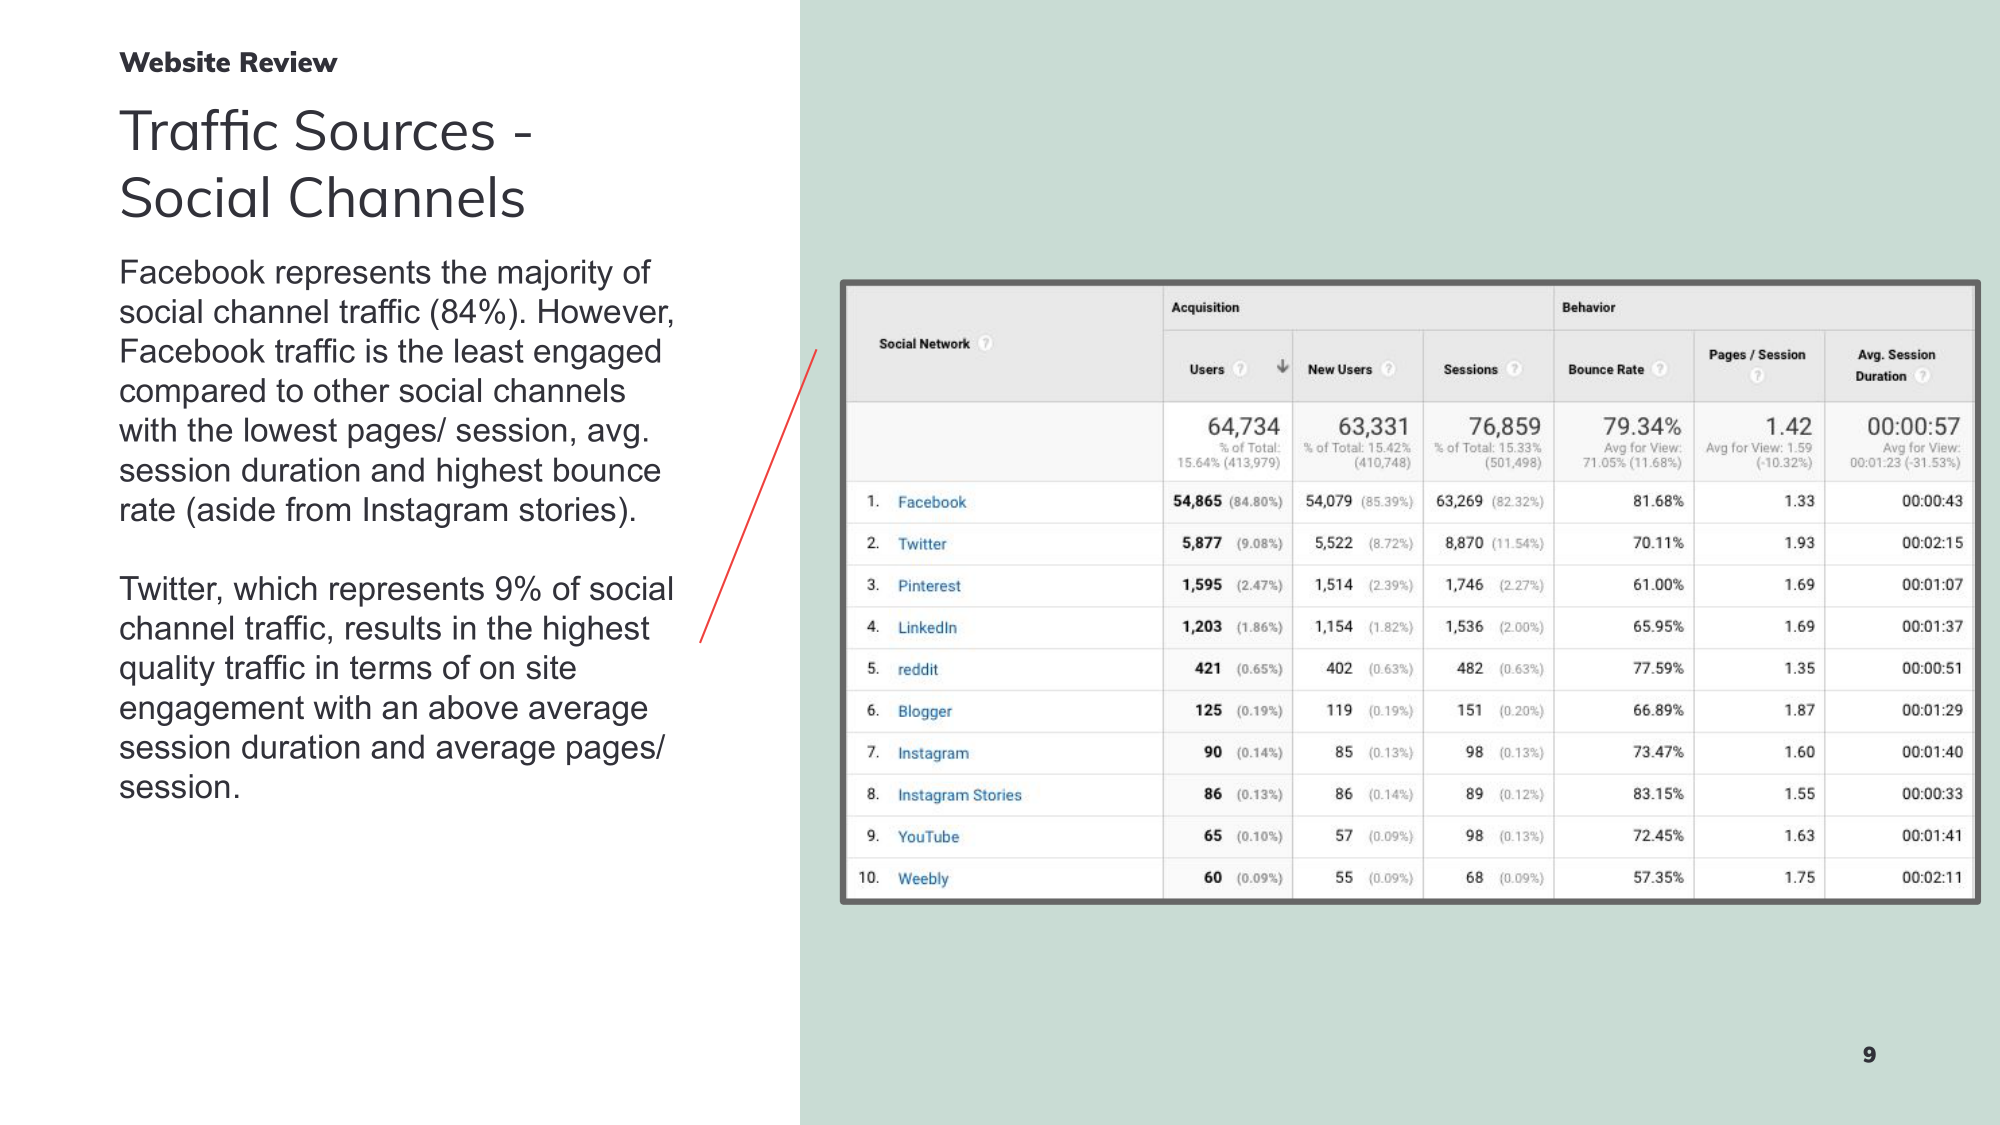Click the help icon beside Avg. Session Duration
The image size is (2000, 1125).
pos(1922,376)
